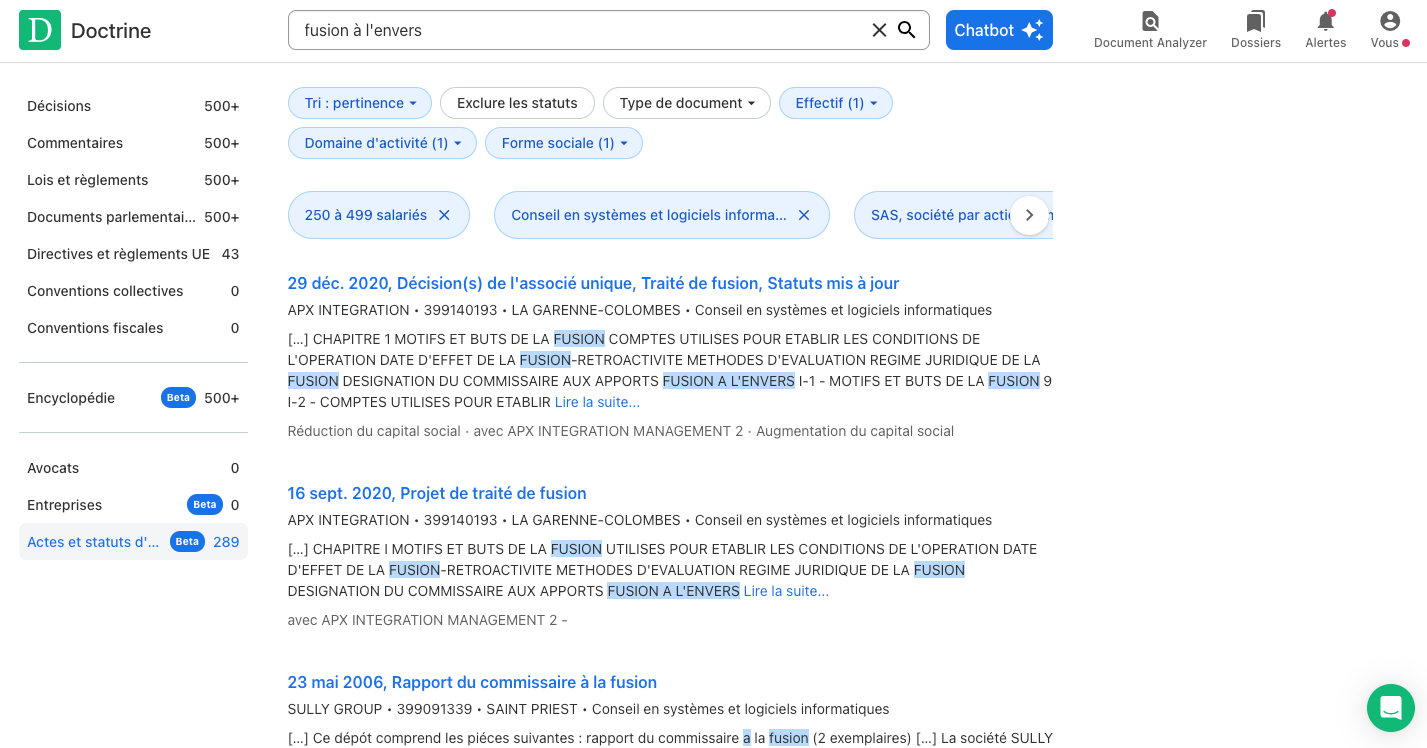Click Lire la suite in 16 sept. result
1427x748 pixels.
tap(786, 591)
